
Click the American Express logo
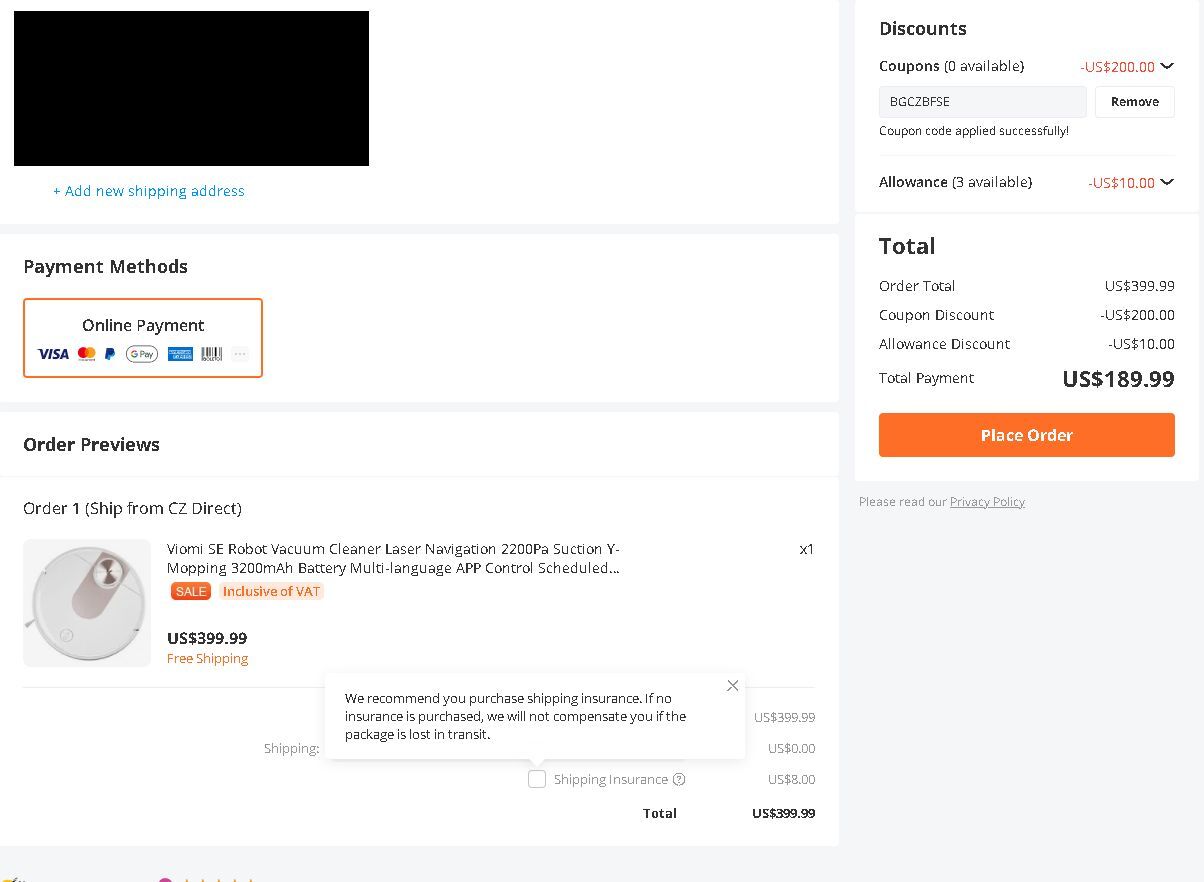(x=180, y=354)
